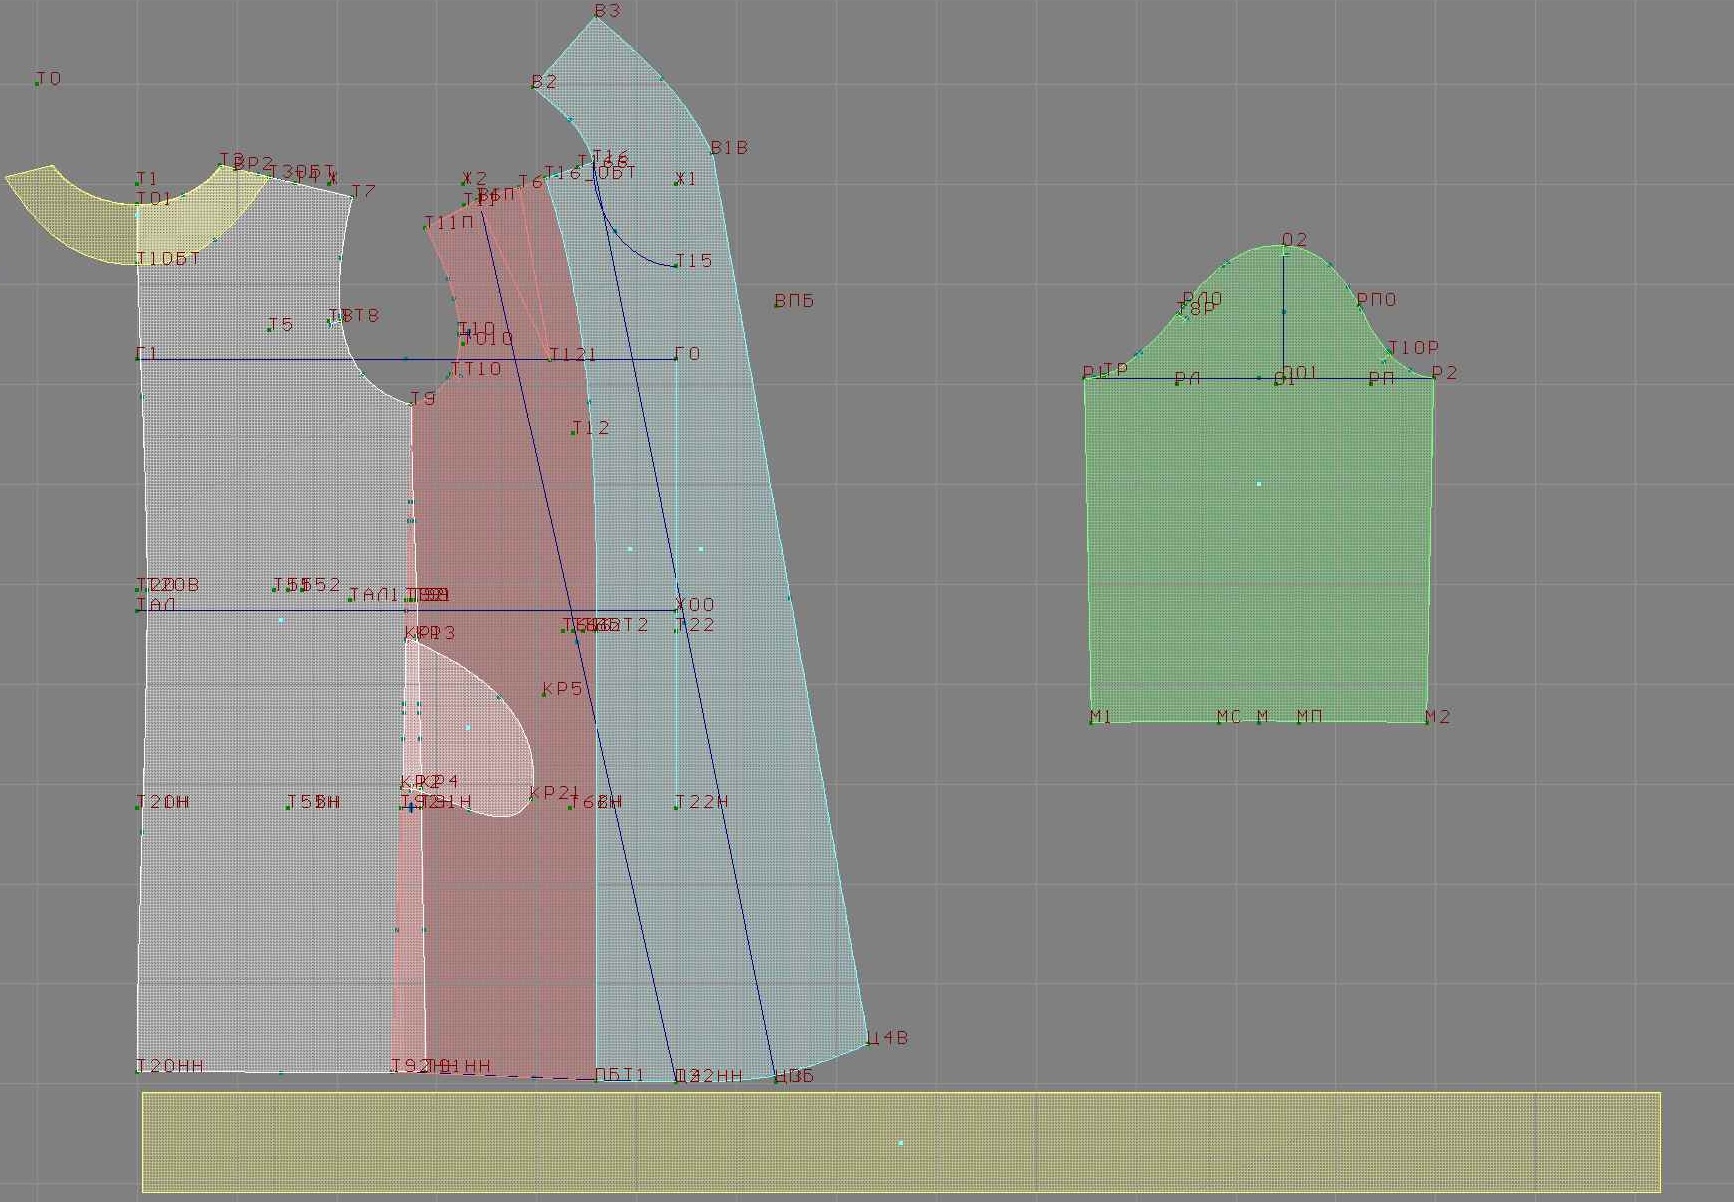Viewport: 1734px width, 1202px height.
Task: Click point Р2 at sleeve right corner
Action: 1434,378
